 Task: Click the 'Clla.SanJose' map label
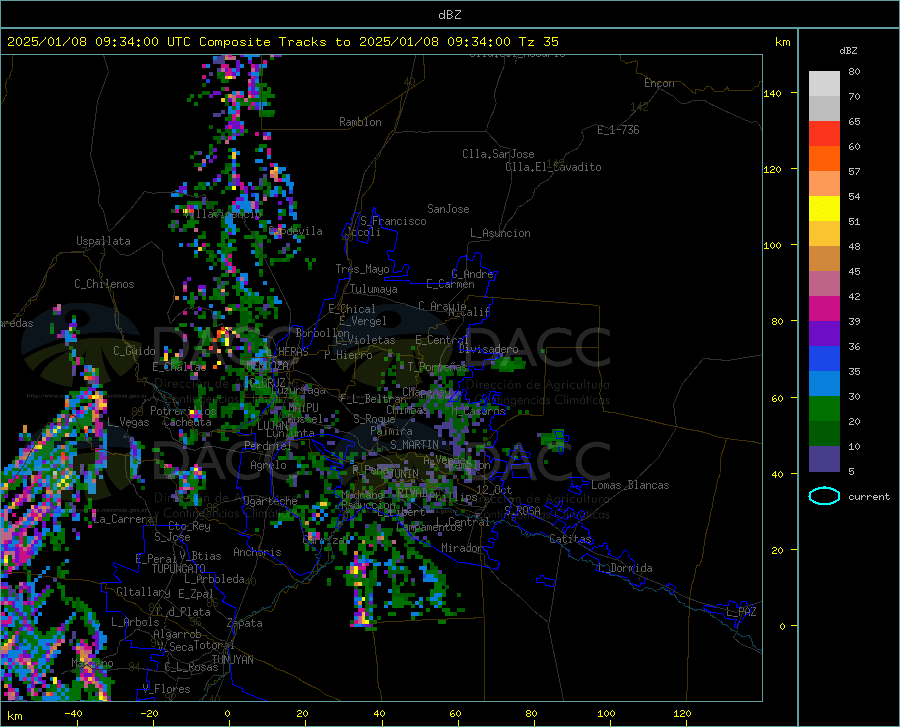coord(498,154)
